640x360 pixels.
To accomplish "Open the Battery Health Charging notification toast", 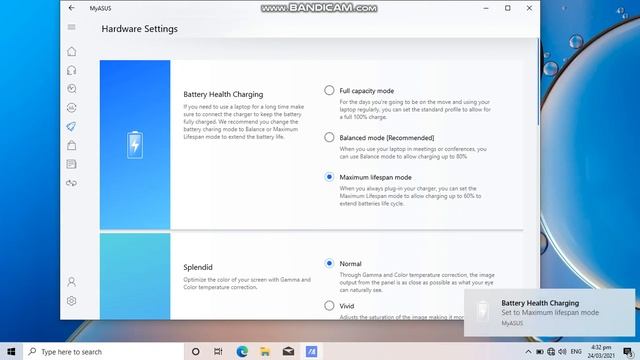I will tap(549, 313).
